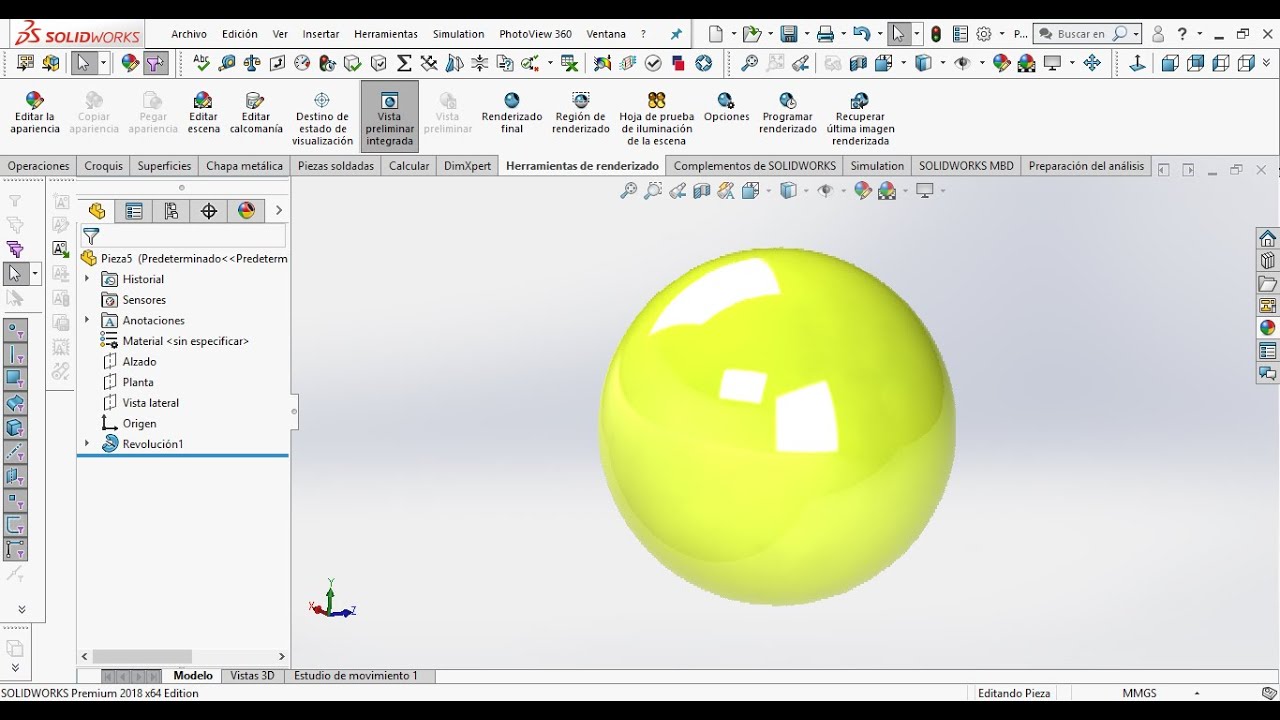
Task: Click the print icon
Action: tap(825, 34)
